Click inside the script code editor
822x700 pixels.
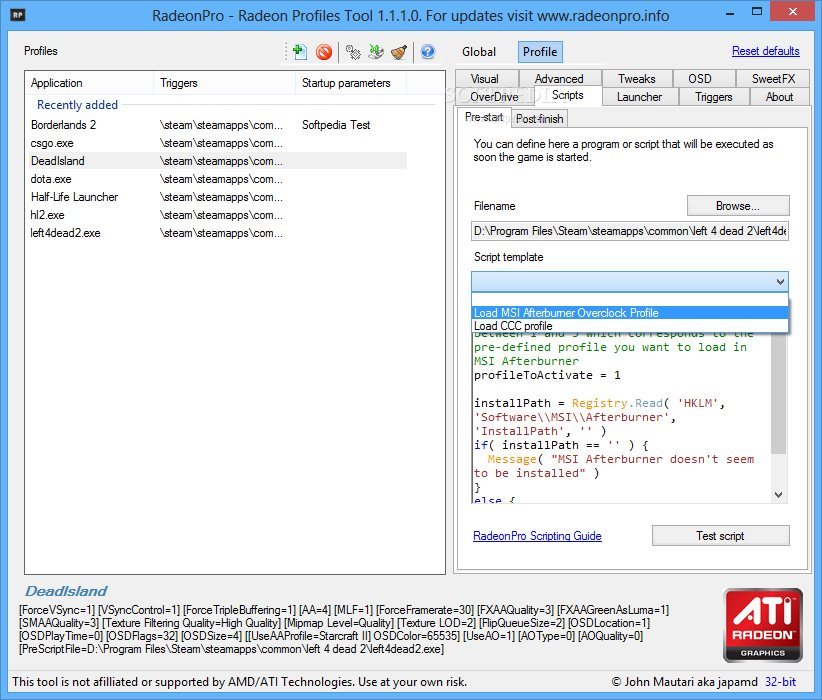(621, 417)
